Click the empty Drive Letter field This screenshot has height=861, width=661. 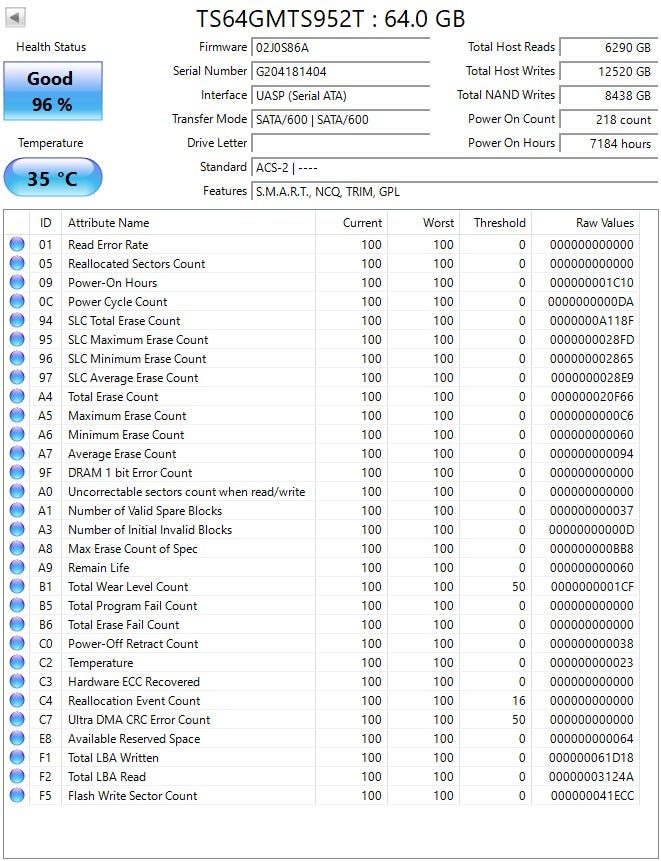[340, 144]
